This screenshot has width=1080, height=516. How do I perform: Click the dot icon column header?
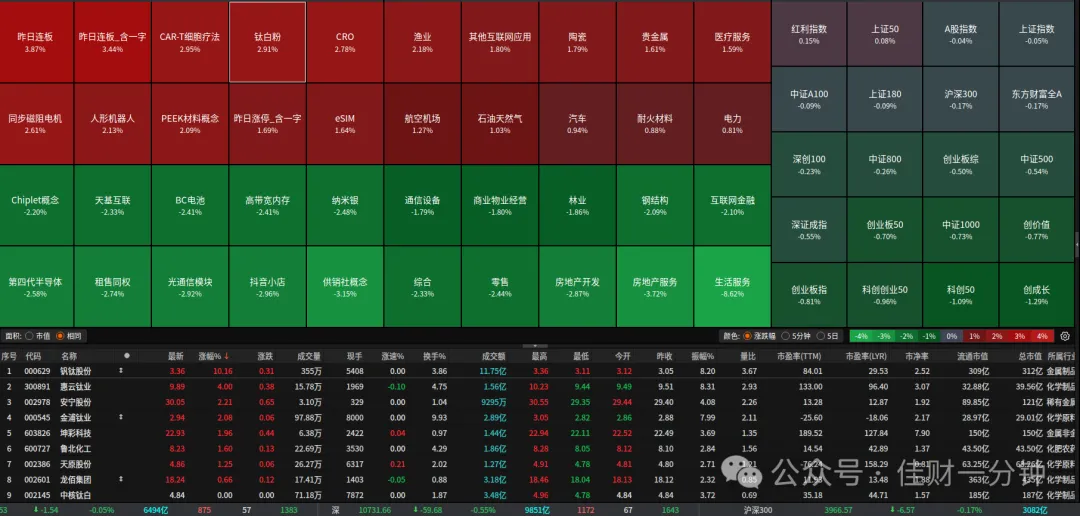pos(126,355)
